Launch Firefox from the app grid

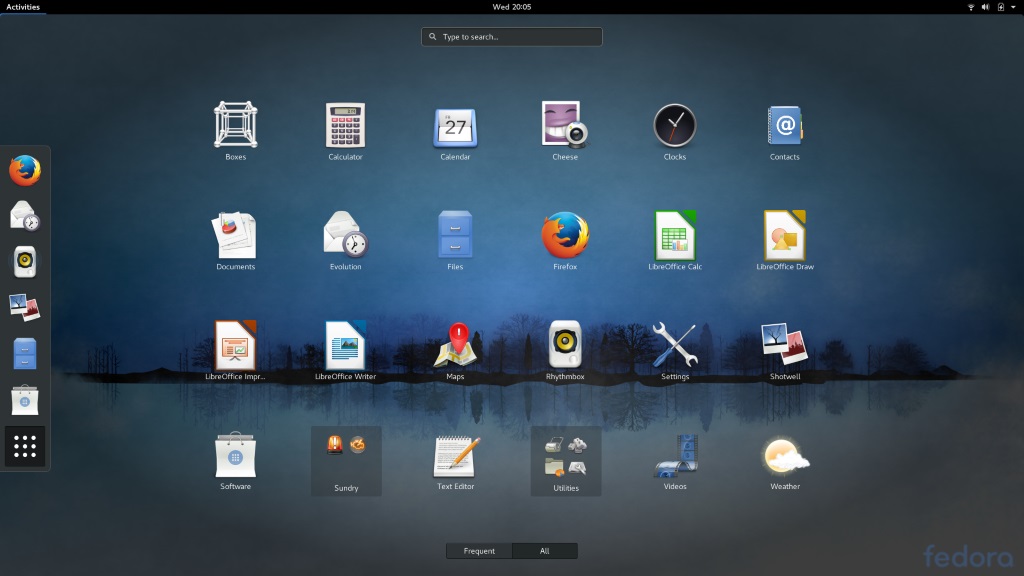pos(565,241)
